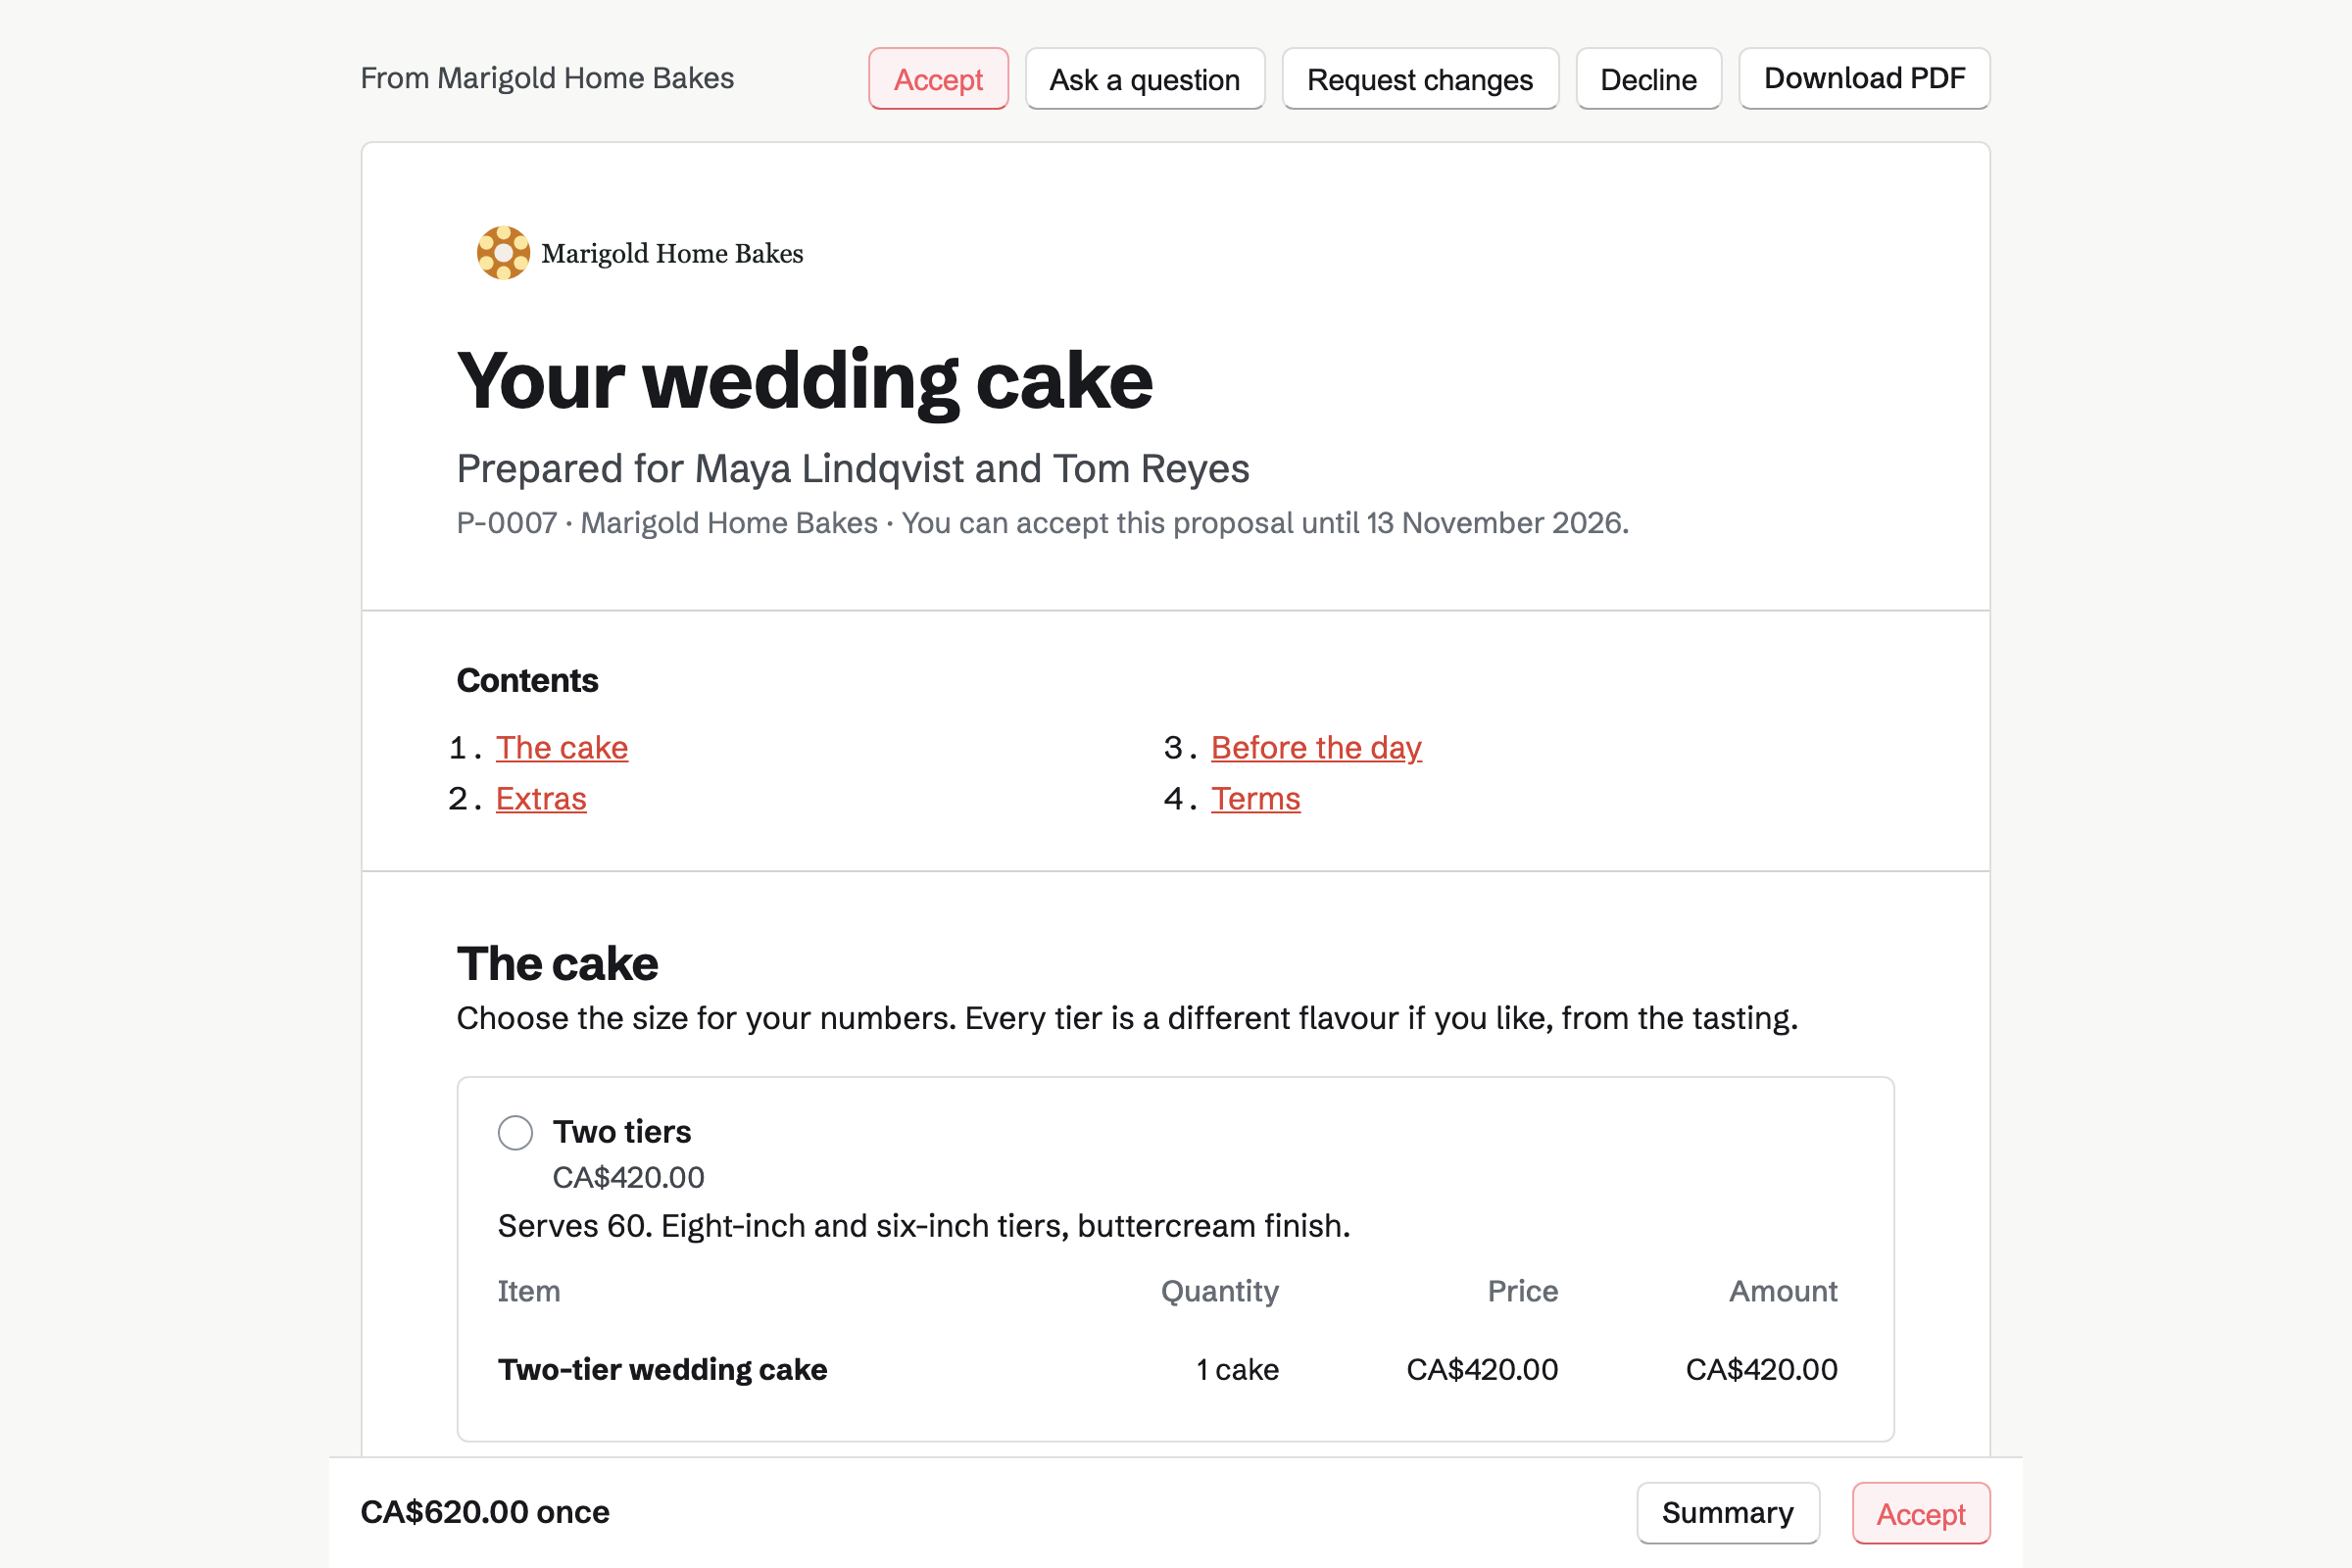Click 'Choose the size for your numbers' sentence
This screenshot has height=1568, width=2352.
pyautogui.click(x=1128, y=1018)
